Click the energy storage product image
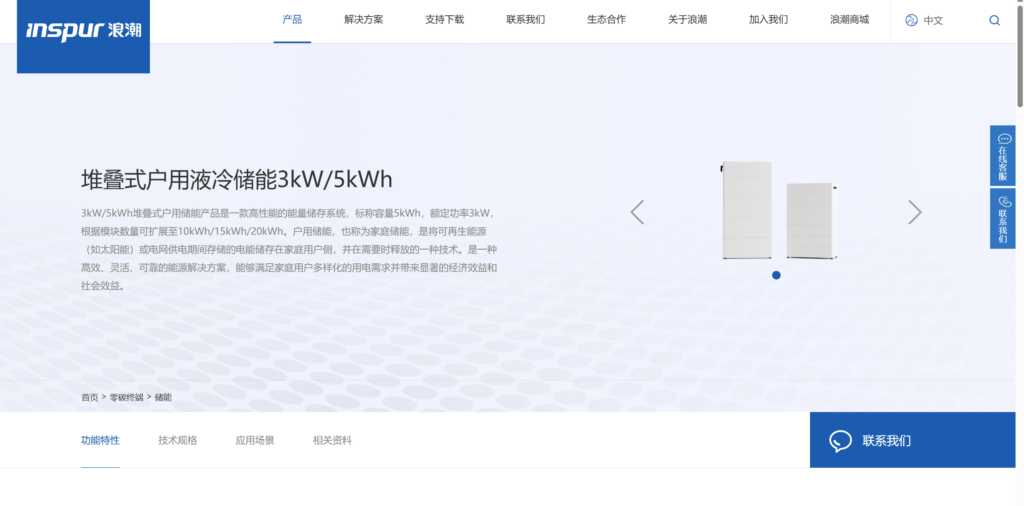The image size is (1024, 506). click(x=780, y=210)
